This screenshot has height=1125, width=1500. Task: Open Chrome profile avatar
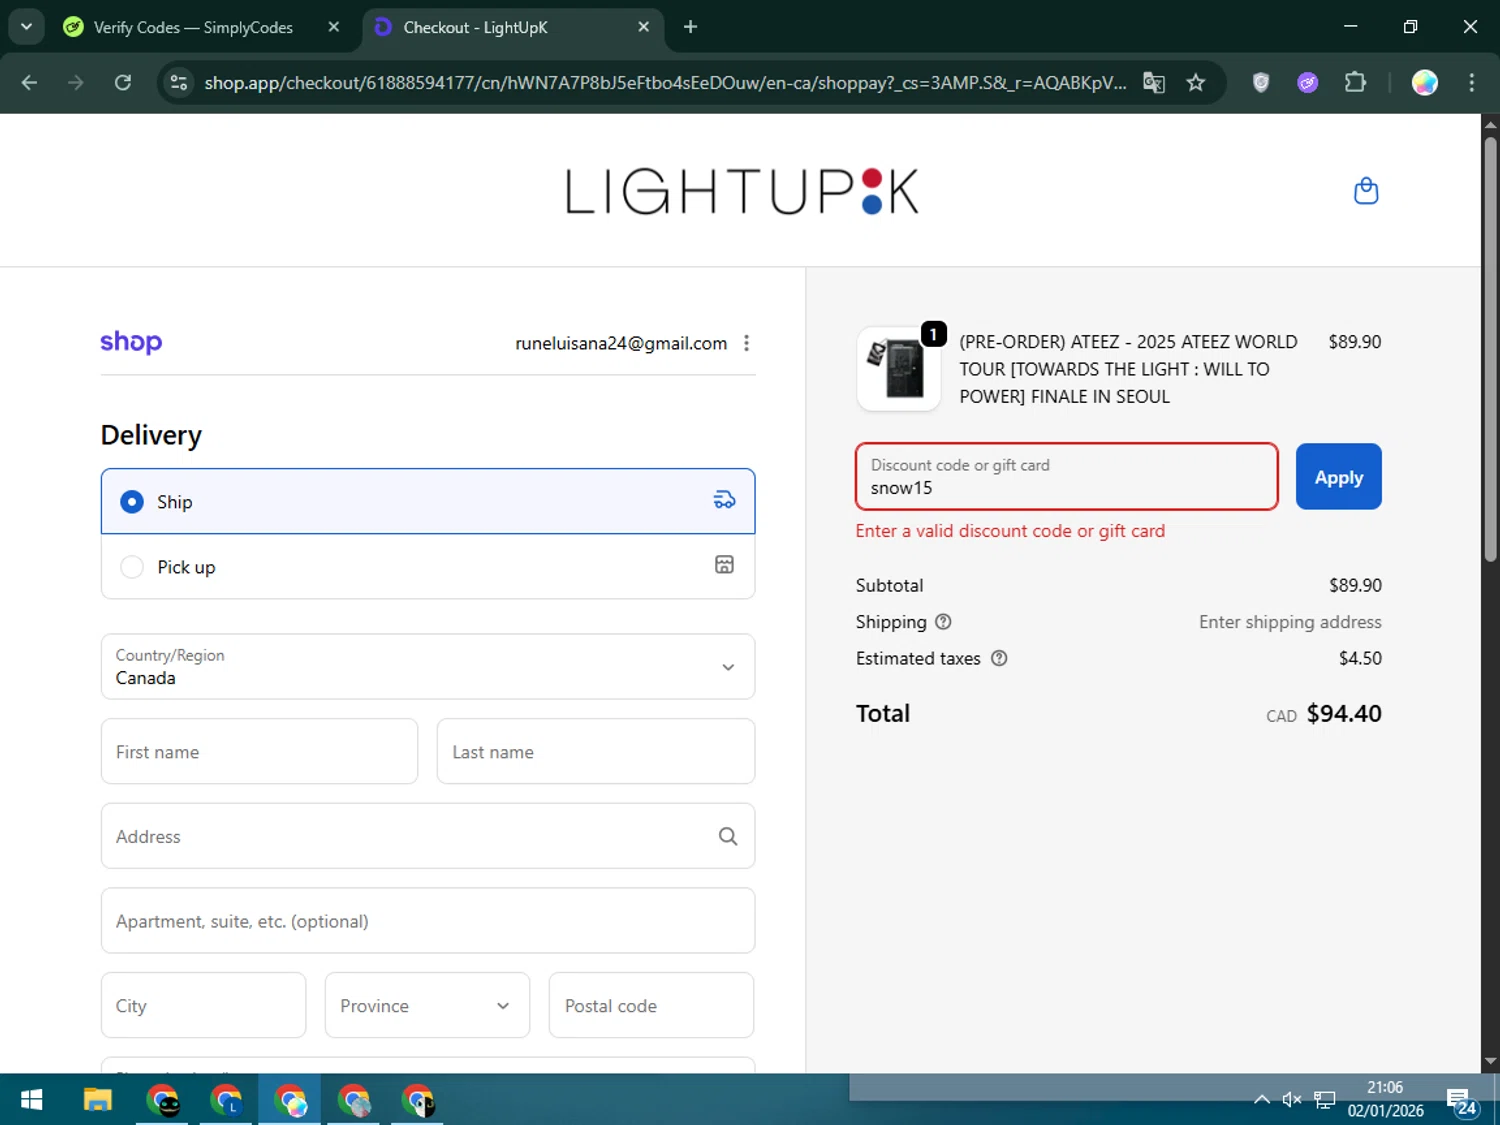[x=1425, y=83]
